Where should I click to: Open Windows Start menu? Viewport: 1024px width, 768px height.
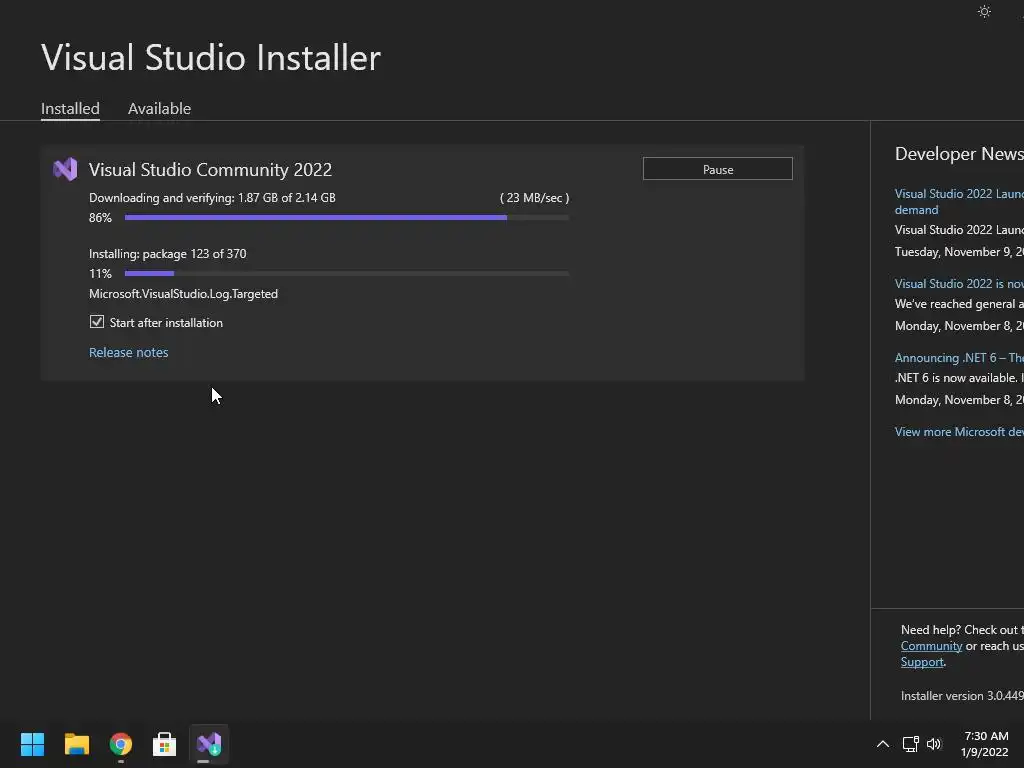coord(32,744)
